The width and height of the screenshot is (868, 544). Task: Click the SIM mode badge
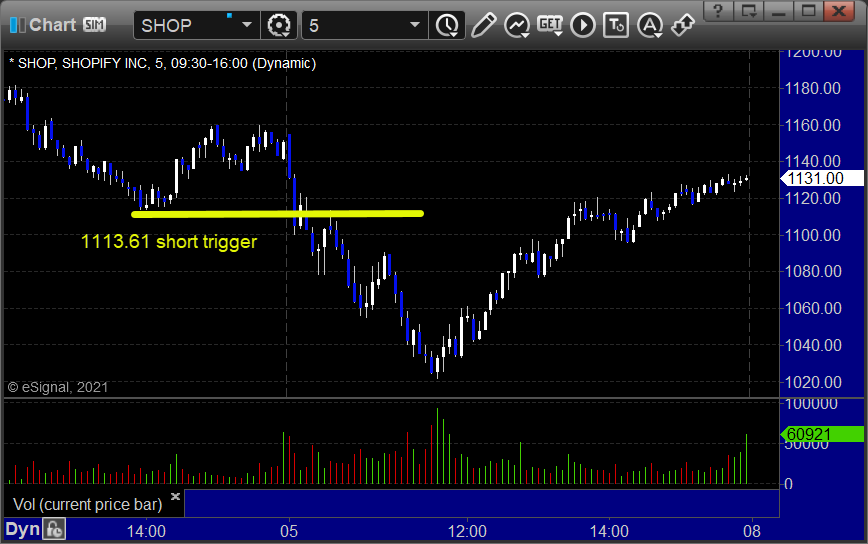(95, 24)
